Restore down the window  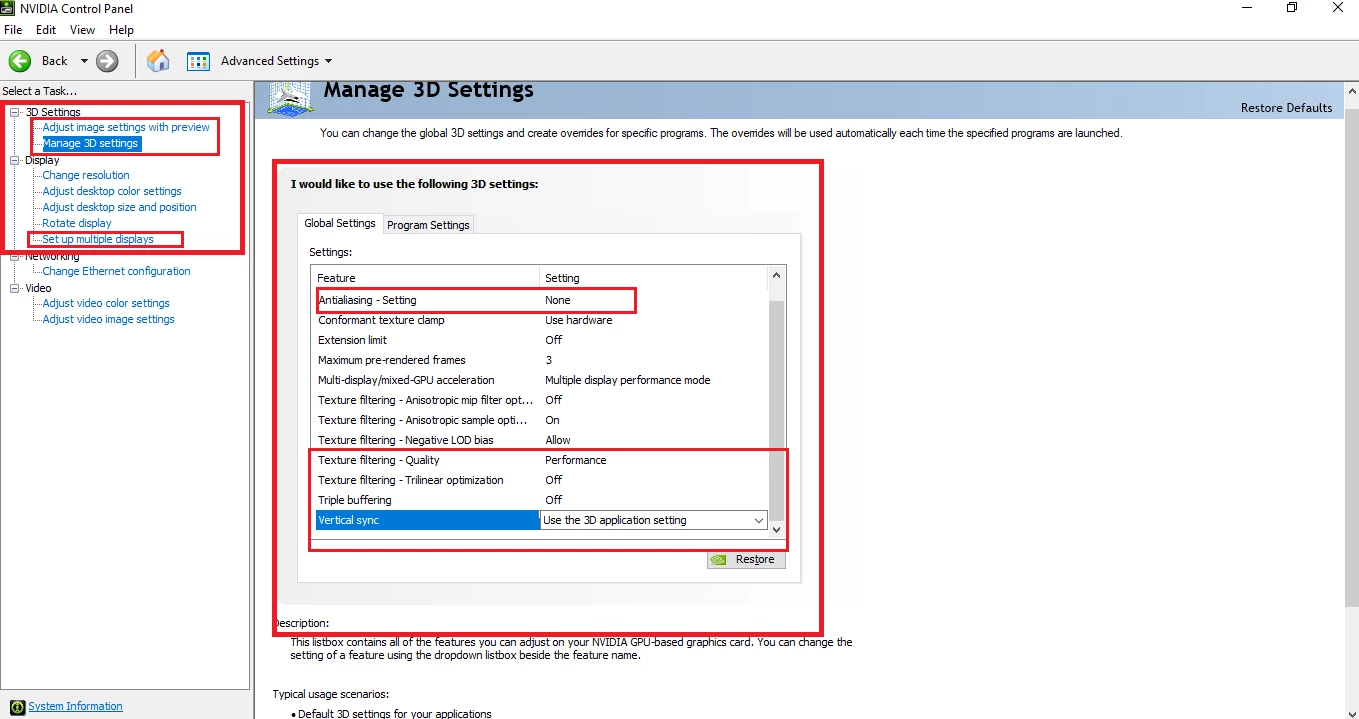pyautogui.click(x=1292, y=8)
